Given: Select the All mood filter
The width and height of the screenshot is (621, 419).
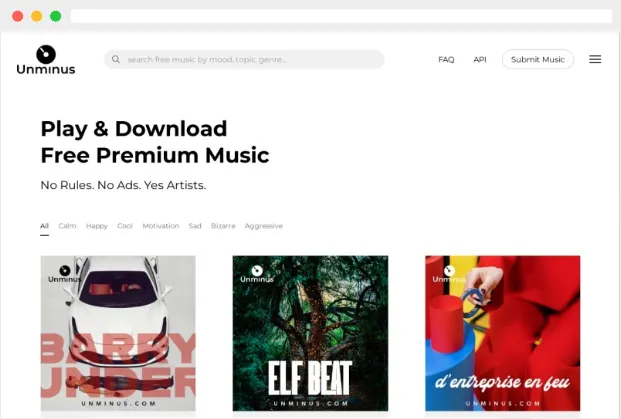Looking at the screenshot, I should pos(44,226).
